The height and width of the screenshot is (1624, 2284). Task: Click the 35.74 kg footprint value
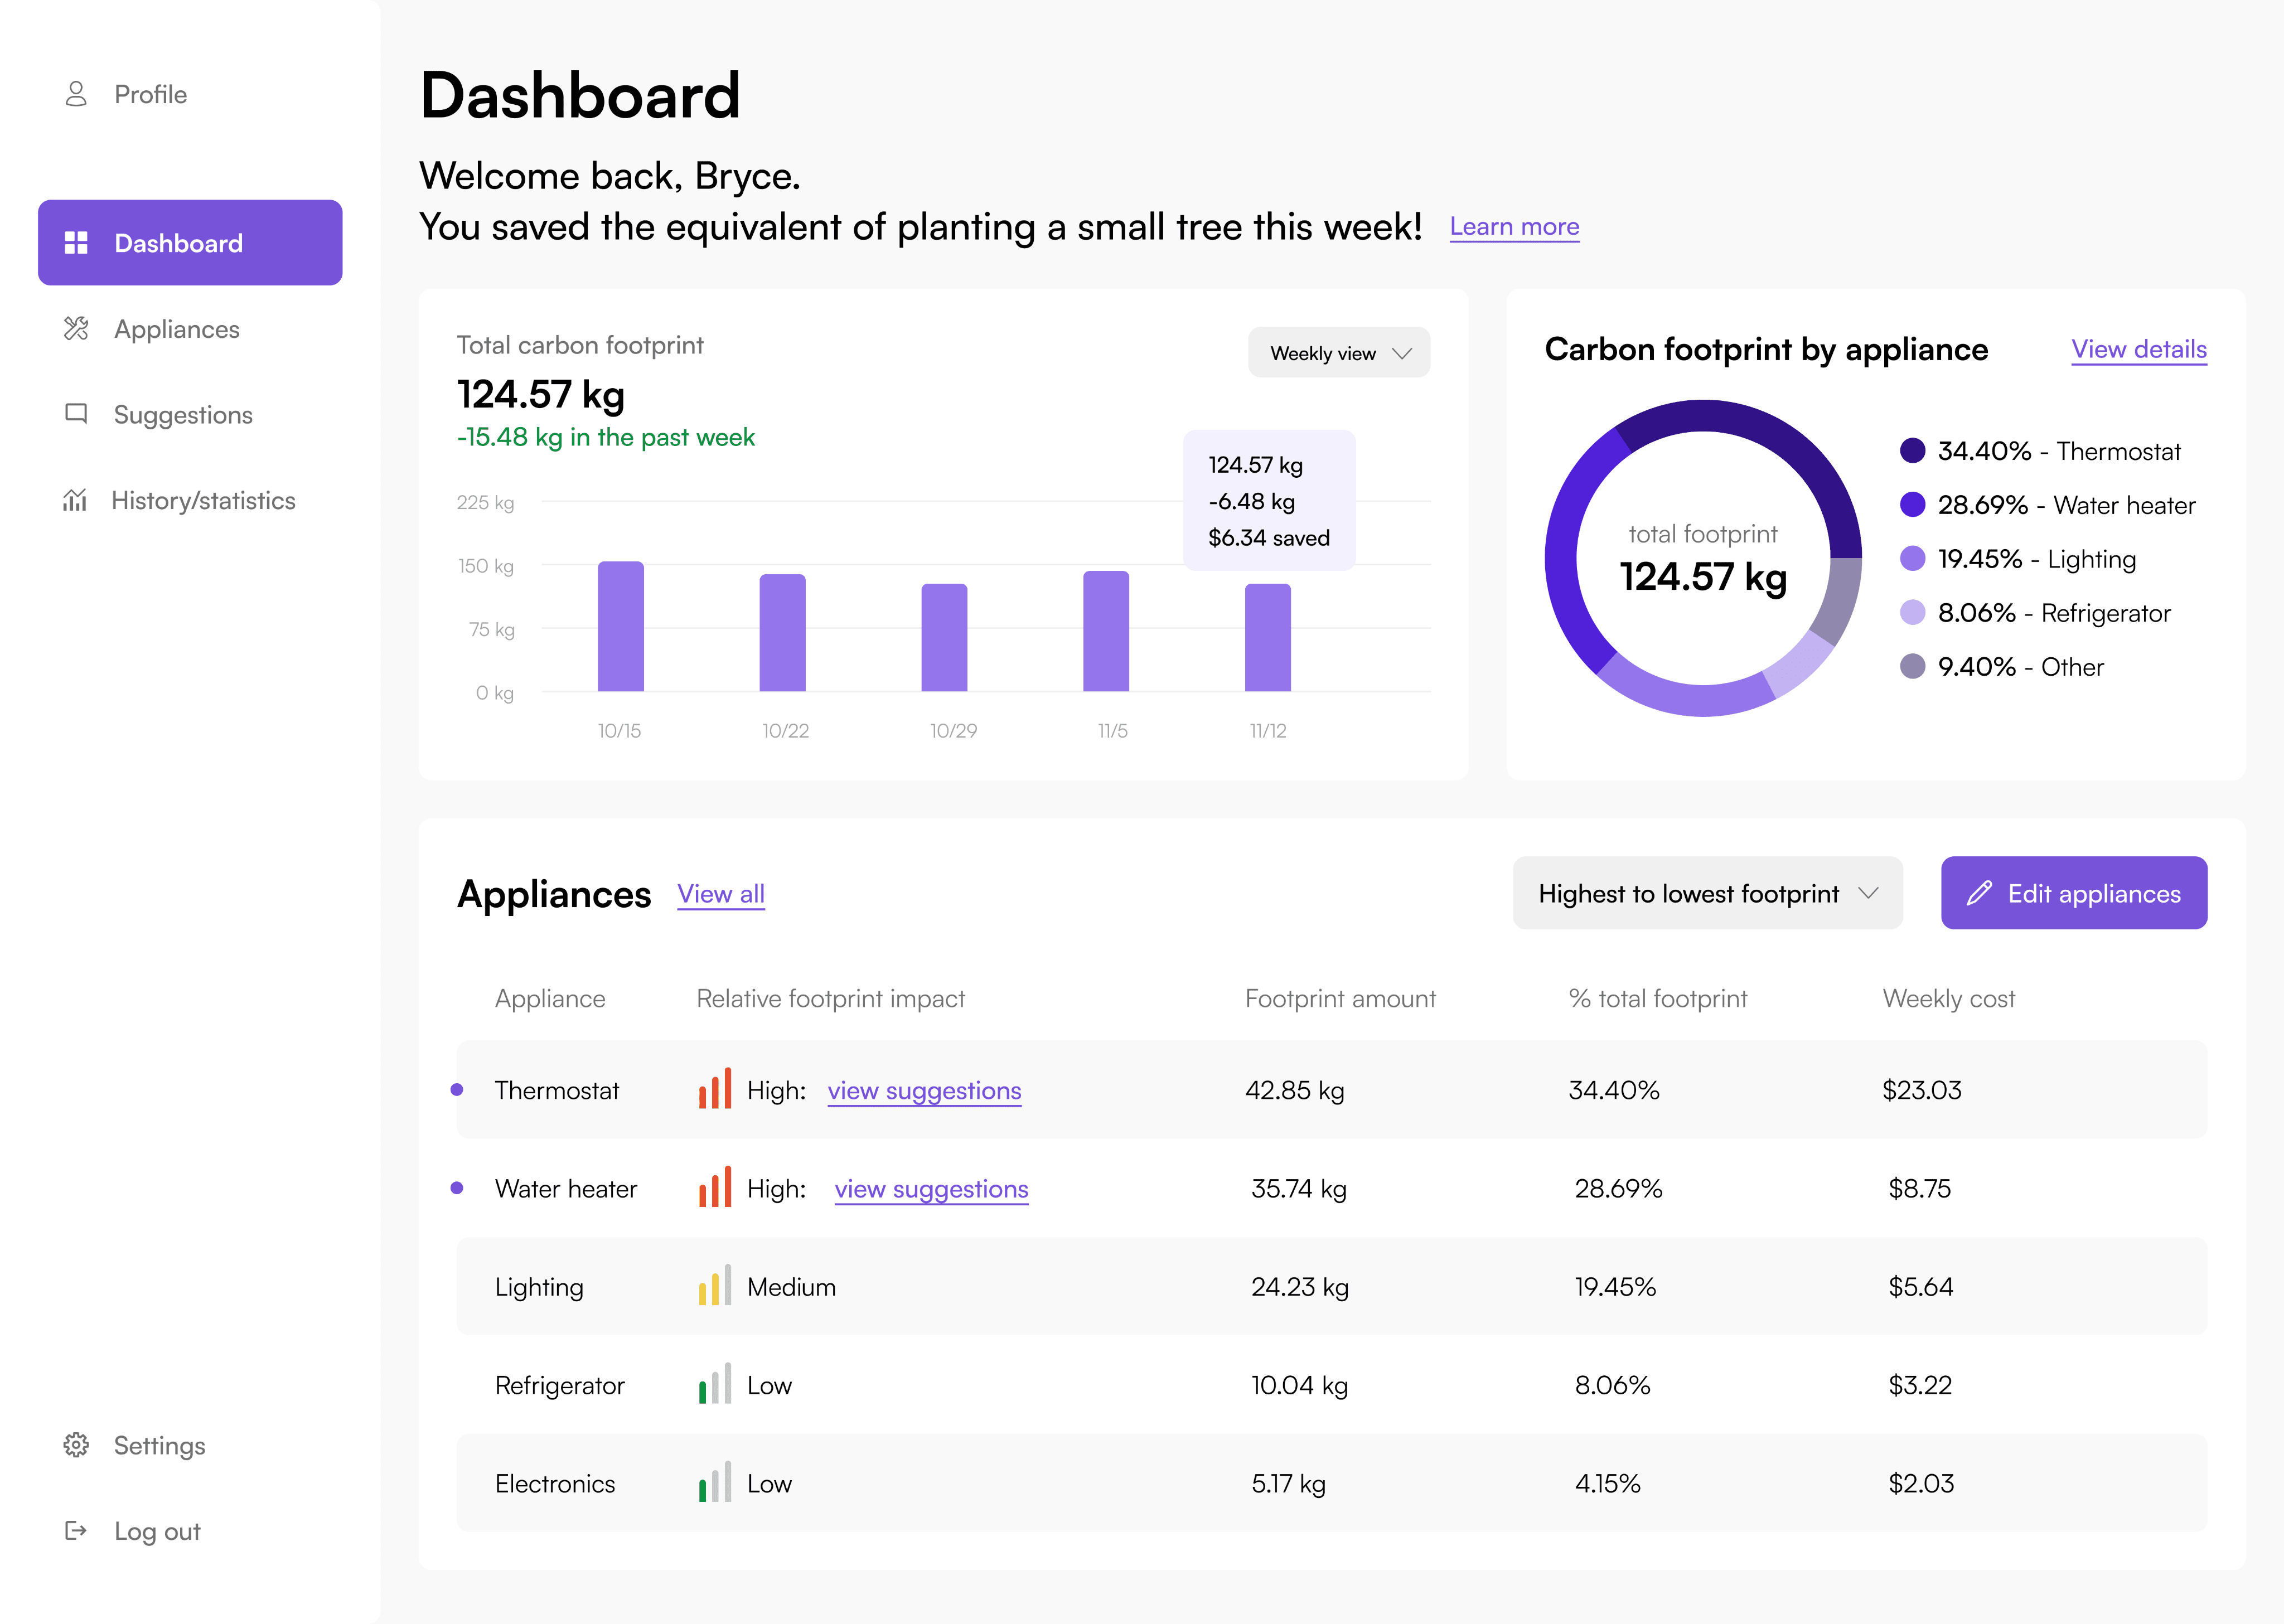[x=1299, y=1188]
